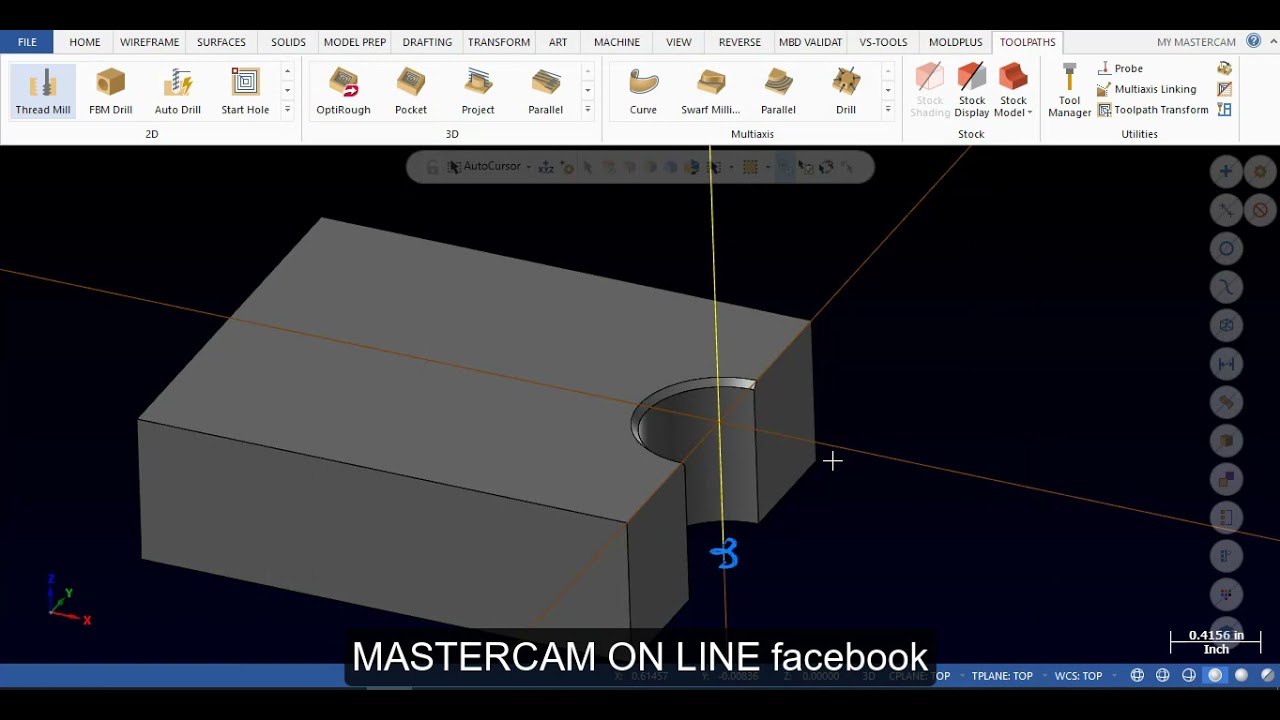Open the FILE menu
The image size is (1280, 720).
27,42
